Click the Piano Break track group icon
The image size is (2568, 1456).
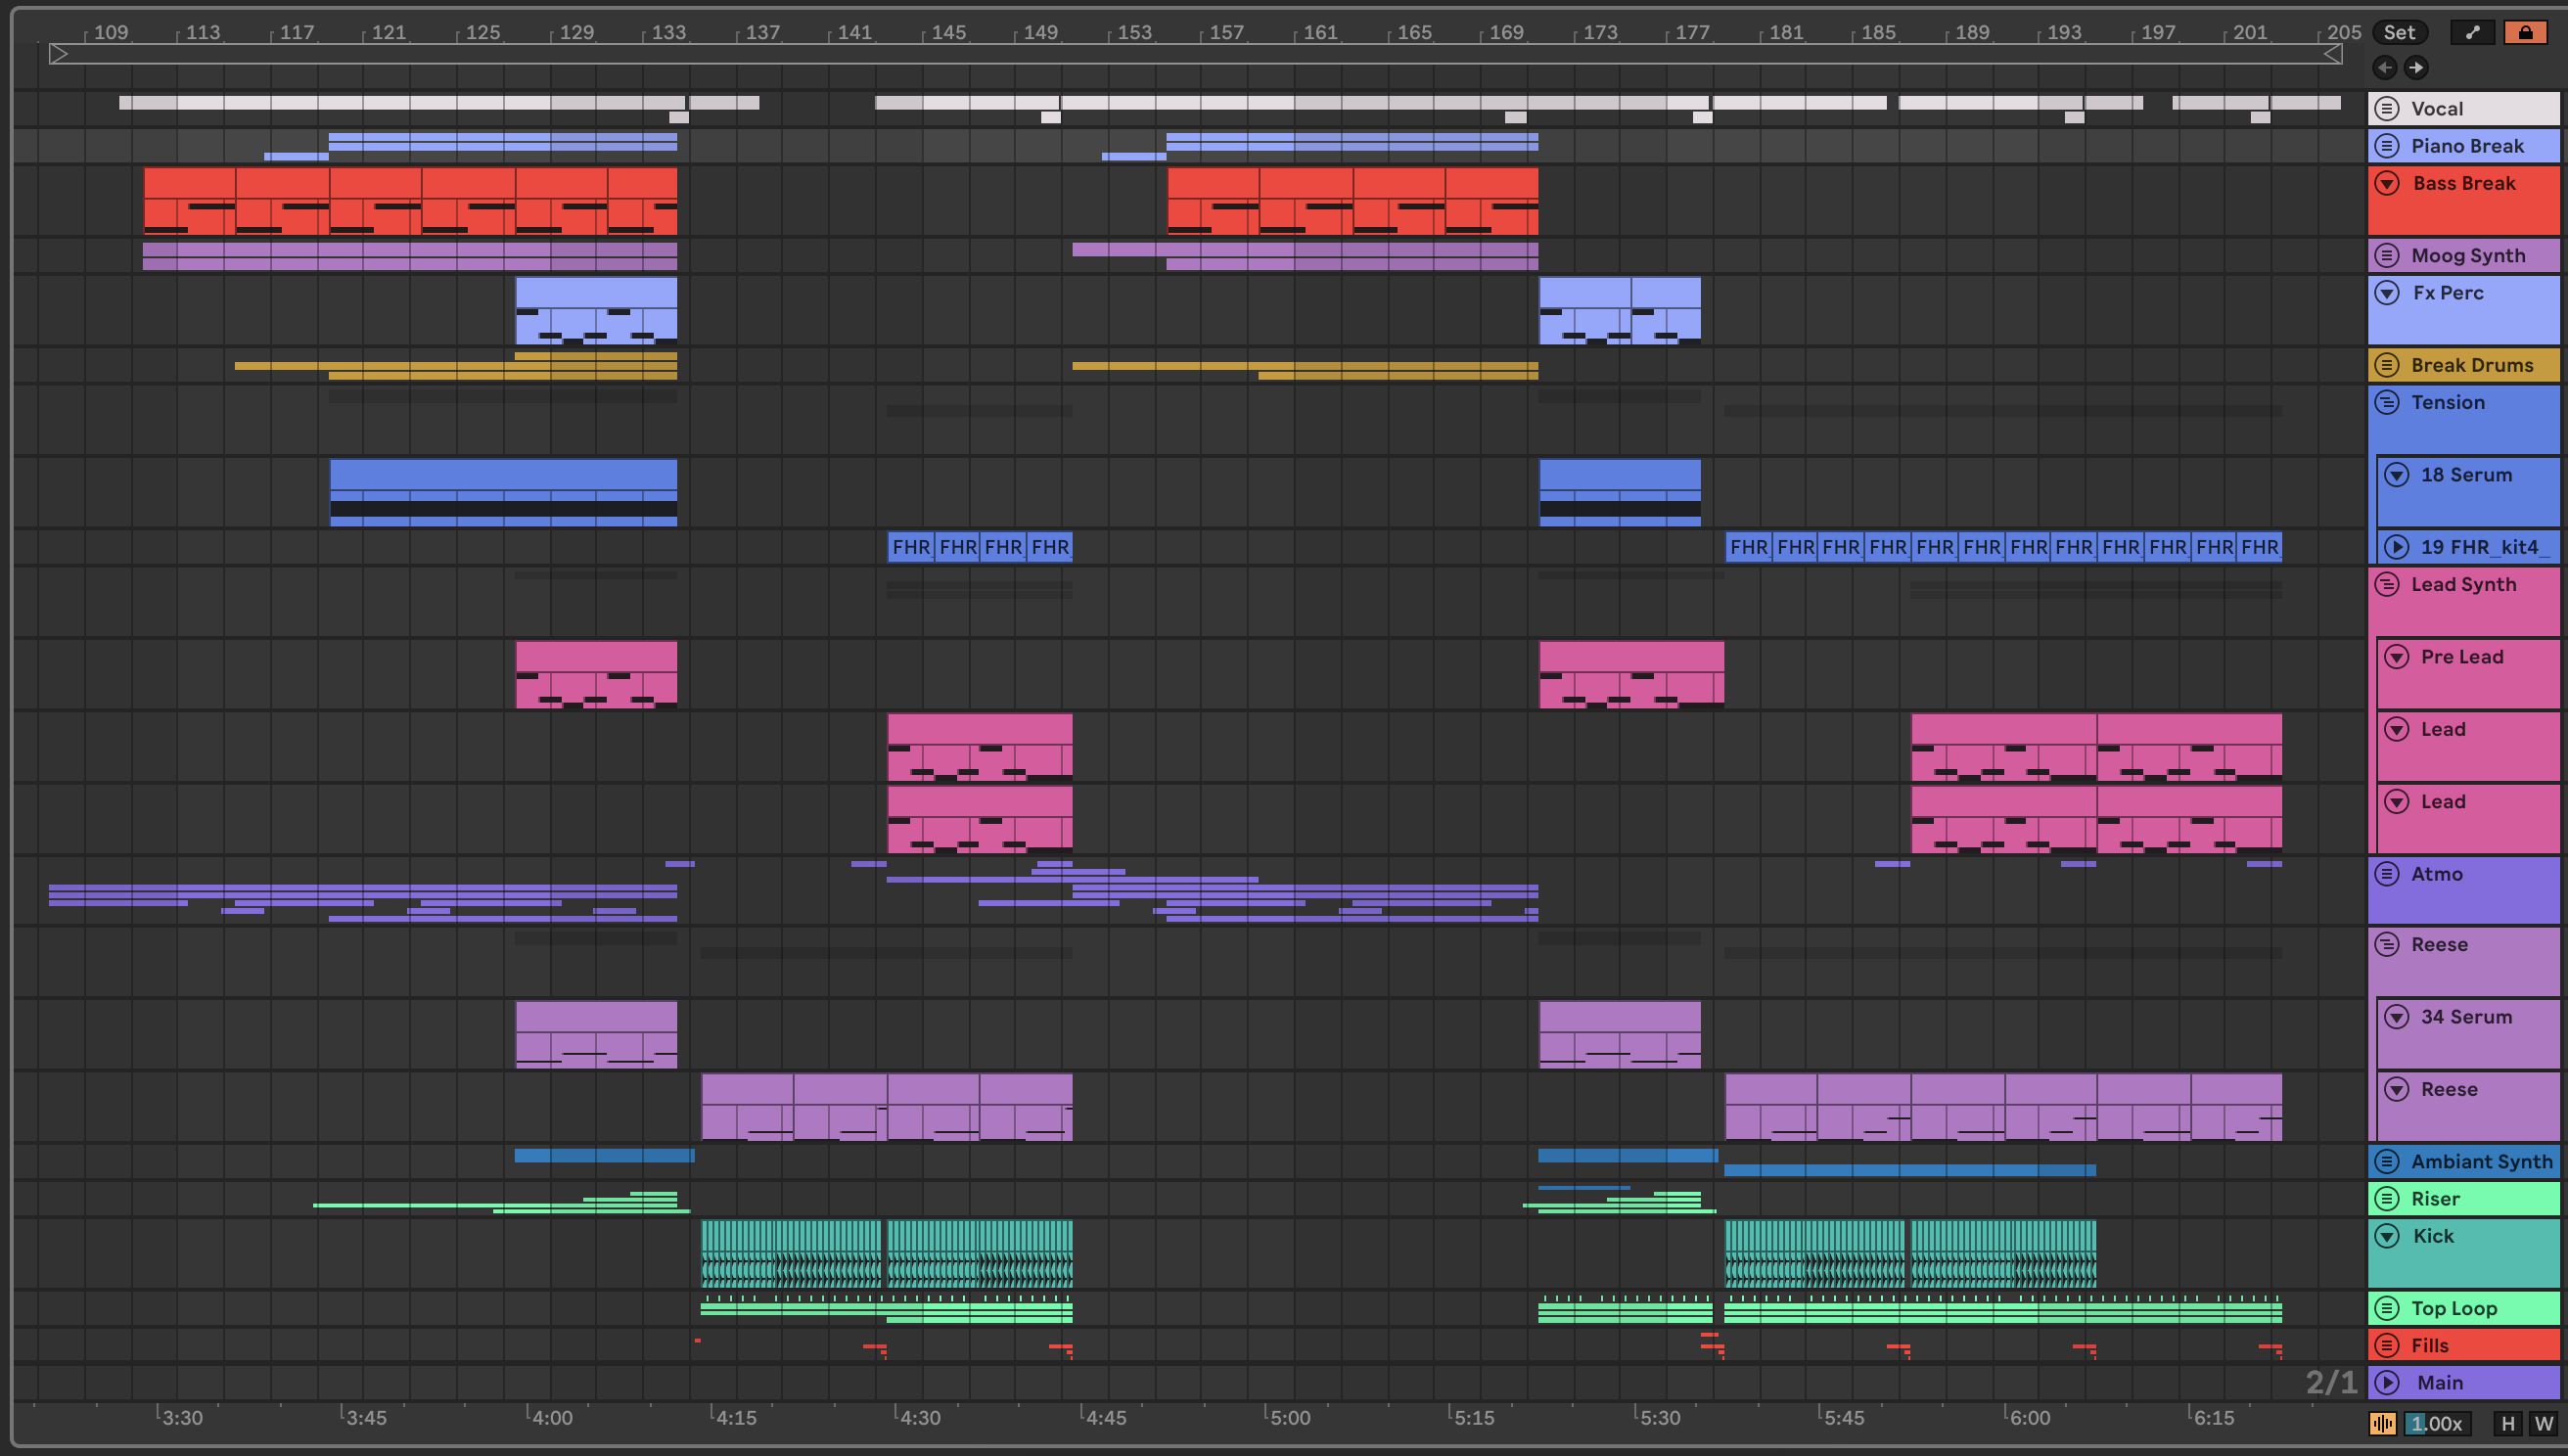point(2387,146)
